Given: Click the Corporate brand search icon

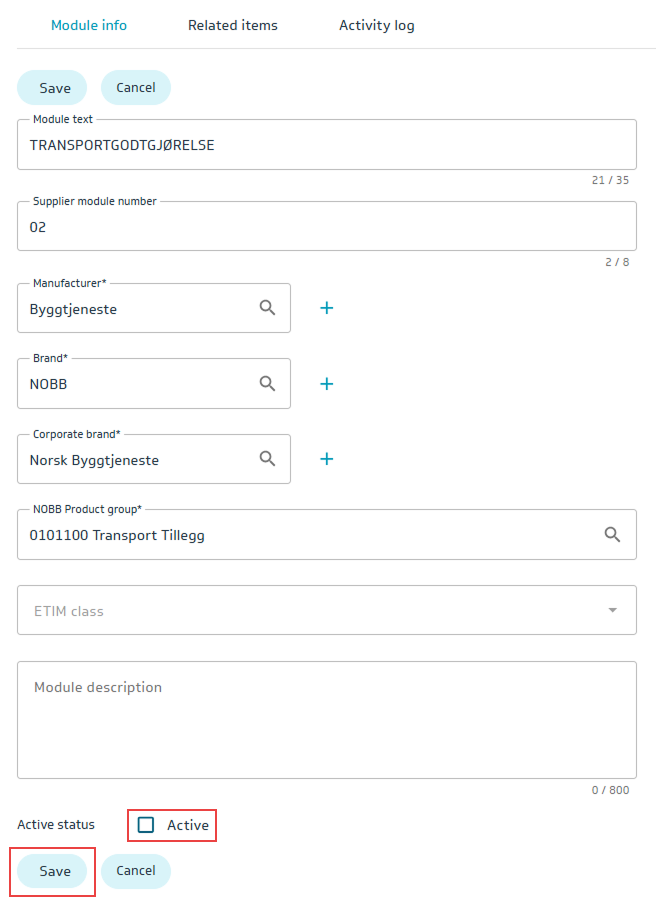Looking at the screenshot, I should click(x=267, y=459).
